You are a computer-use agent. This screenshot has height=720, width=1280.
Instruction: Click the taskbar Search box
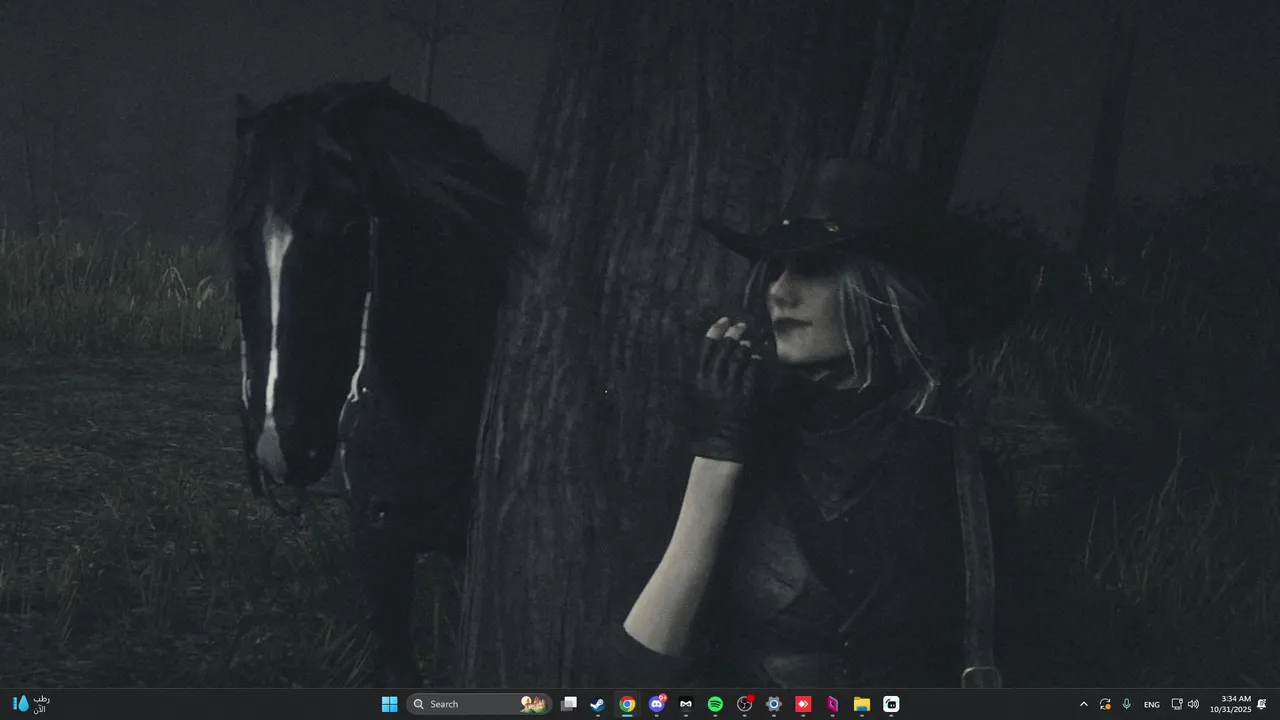click(479, 704)
